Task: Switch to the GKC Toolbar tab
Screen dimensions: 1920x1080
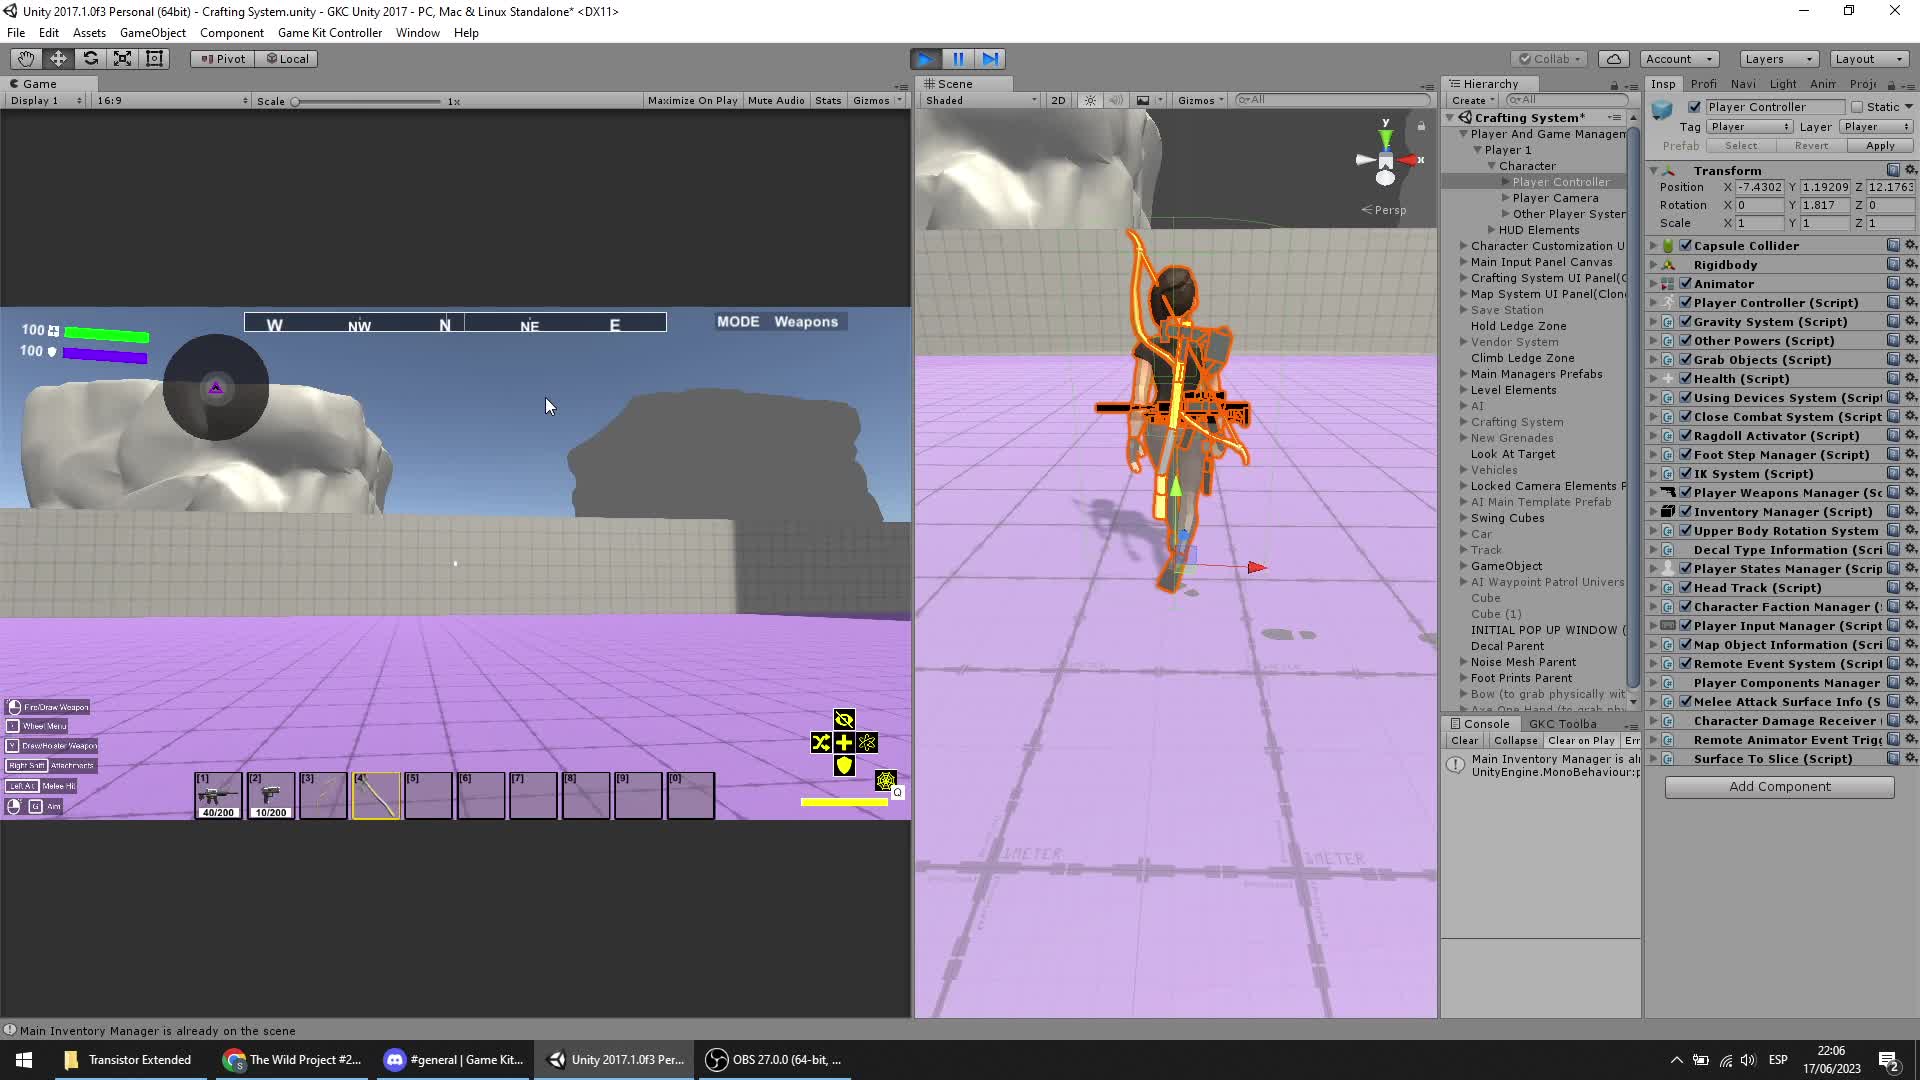Action: pyautogui.click(x=1562, y=724)
